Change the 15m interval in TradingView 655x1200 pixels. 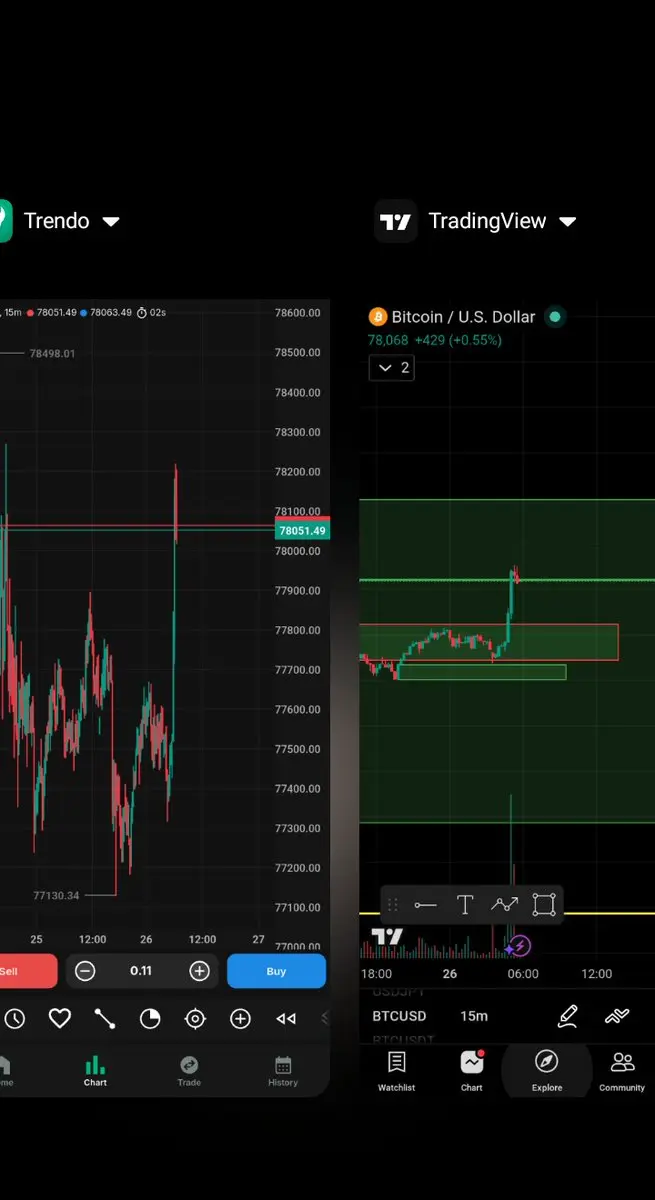click(x=474, y=1016)
